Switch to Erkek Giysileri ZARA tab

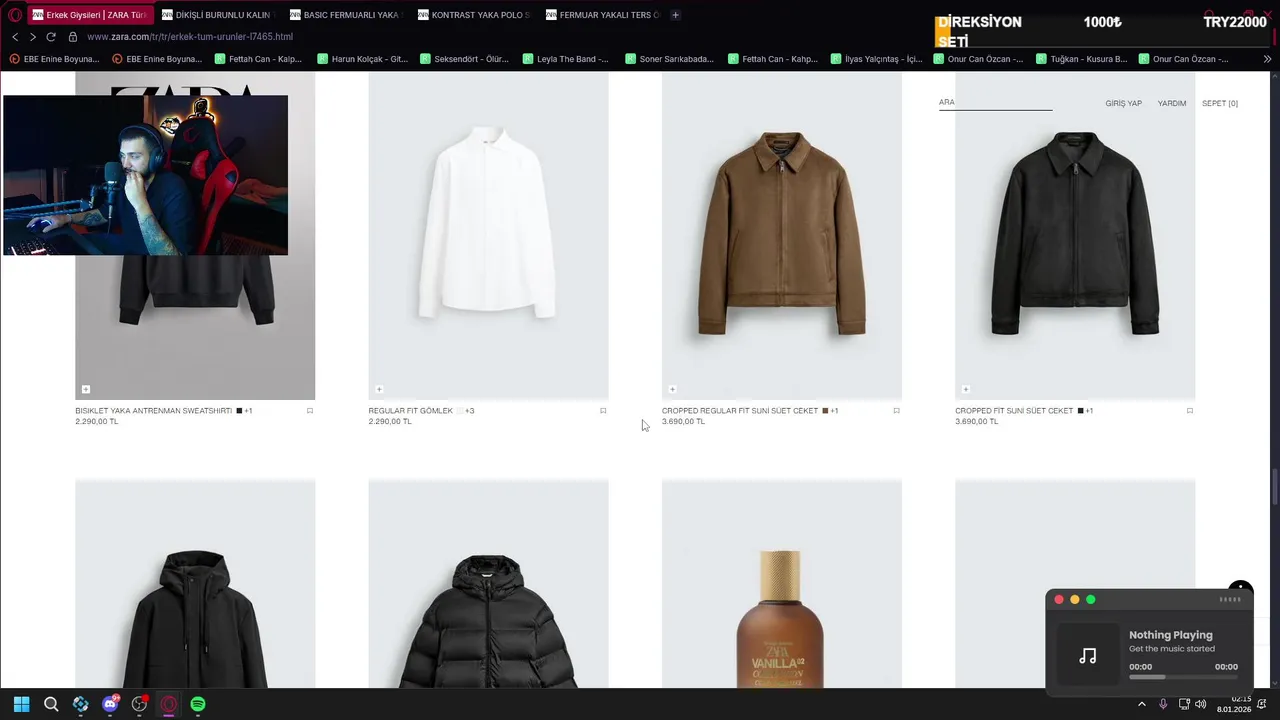point(90,15)
